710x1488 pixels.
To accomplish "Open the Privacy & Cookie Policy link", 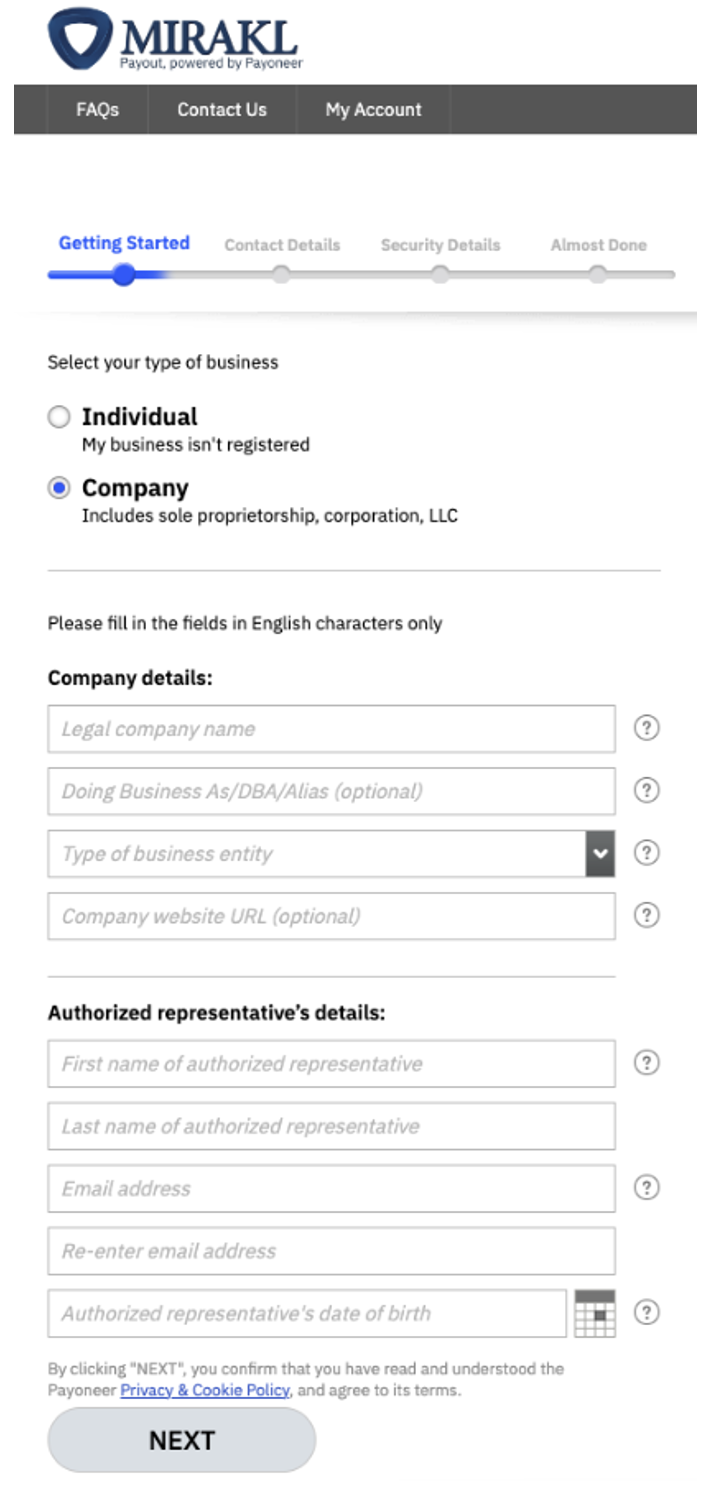I will (205, 1390).
